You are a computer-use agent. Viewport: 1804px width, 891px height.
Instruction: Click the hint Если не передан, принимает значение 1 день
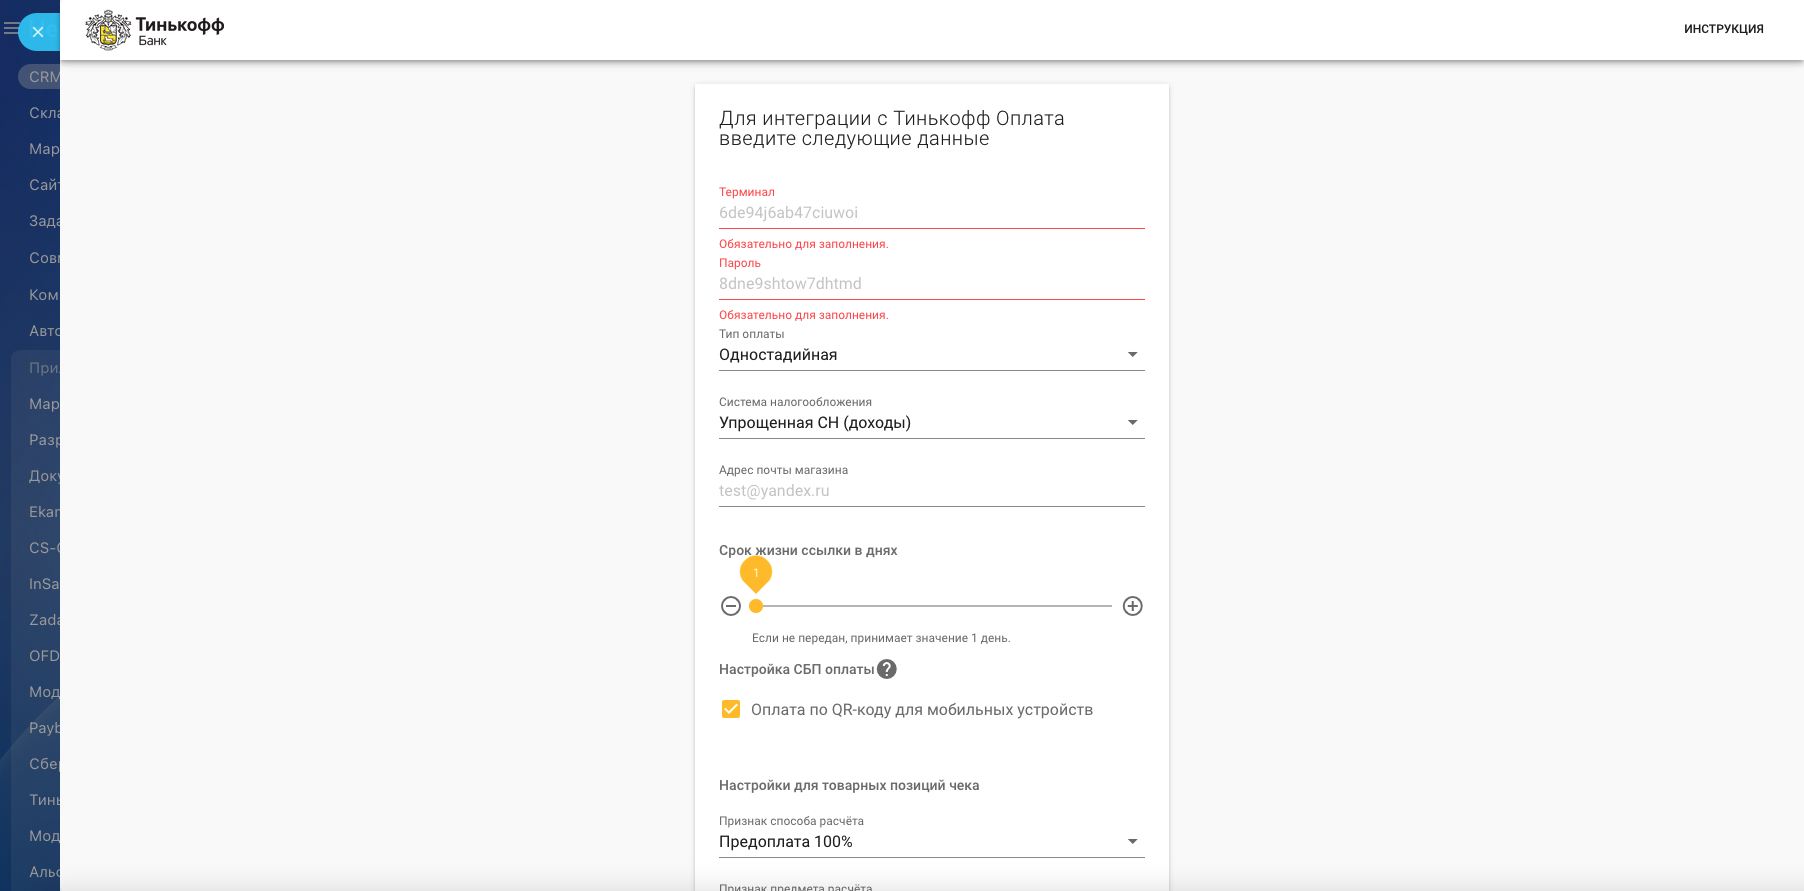(881, 638)
